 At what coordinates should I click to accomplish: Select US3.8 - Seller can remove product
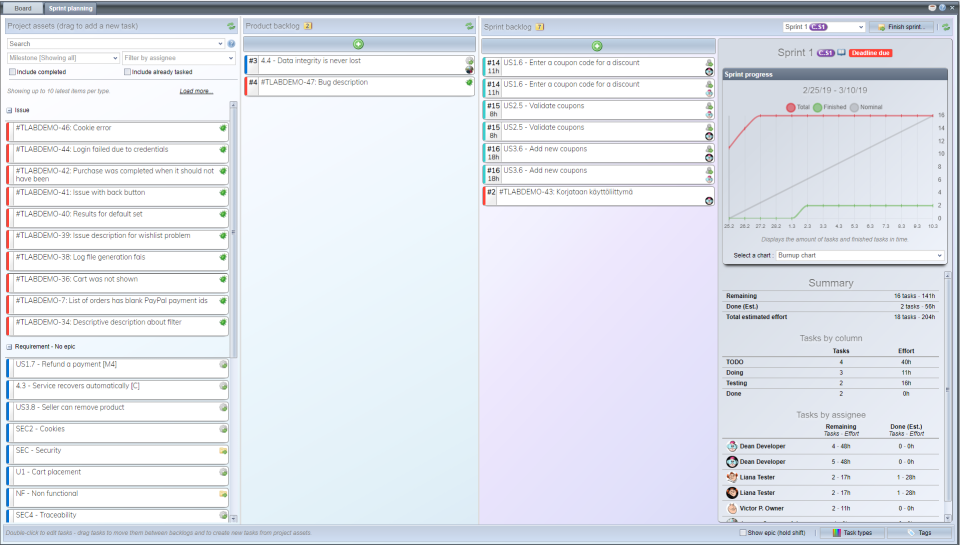118,411
